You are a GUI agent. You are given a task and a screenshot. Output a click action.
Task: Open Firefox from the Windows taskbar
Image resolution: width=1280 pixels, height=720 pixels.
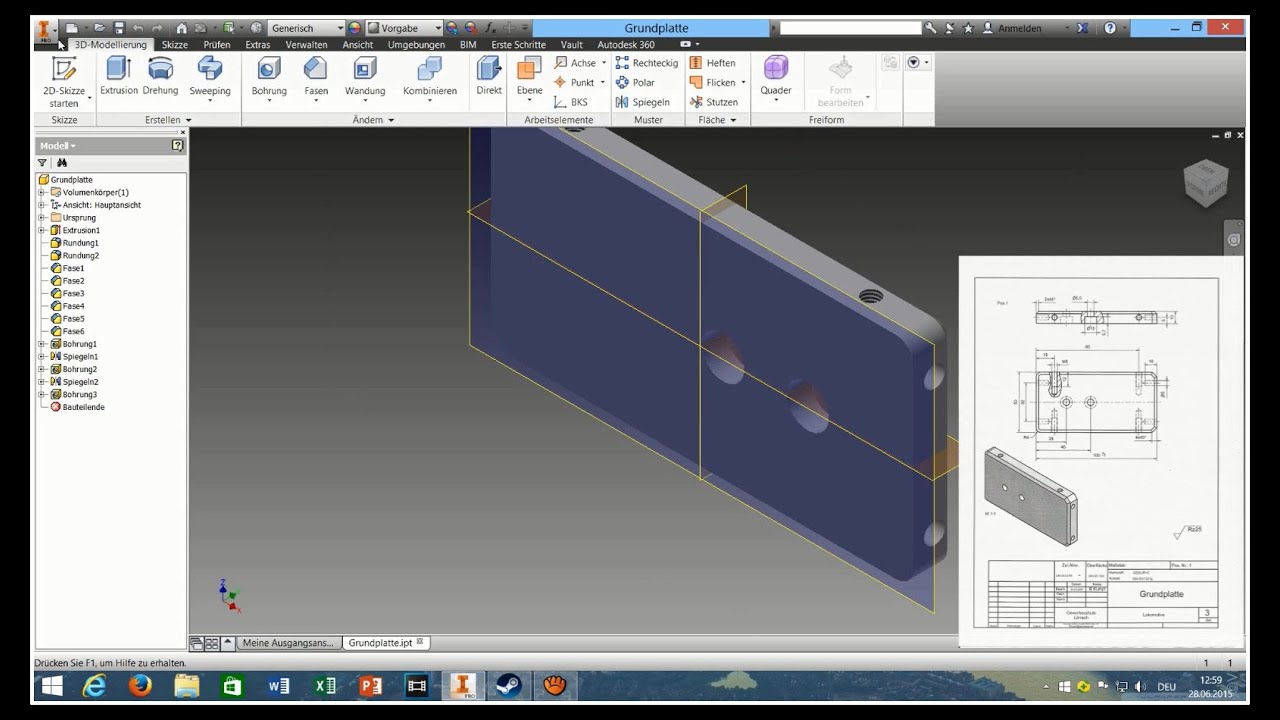(140, 686)
